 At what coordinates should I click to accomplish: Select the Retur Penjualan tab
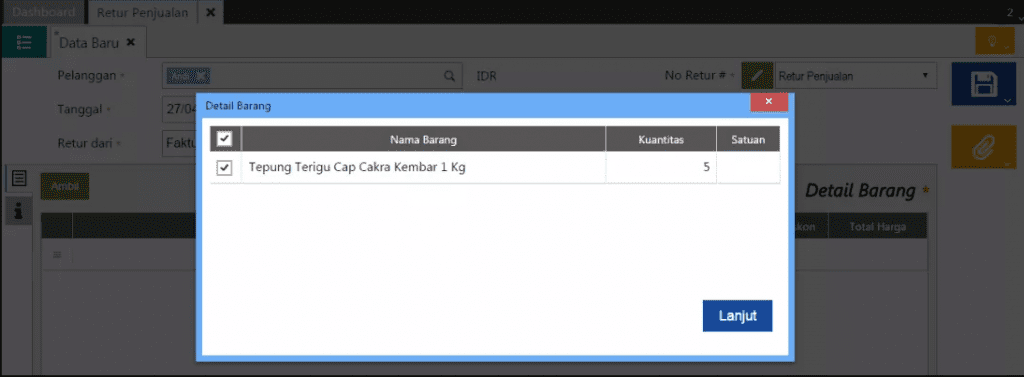(142, 12)
